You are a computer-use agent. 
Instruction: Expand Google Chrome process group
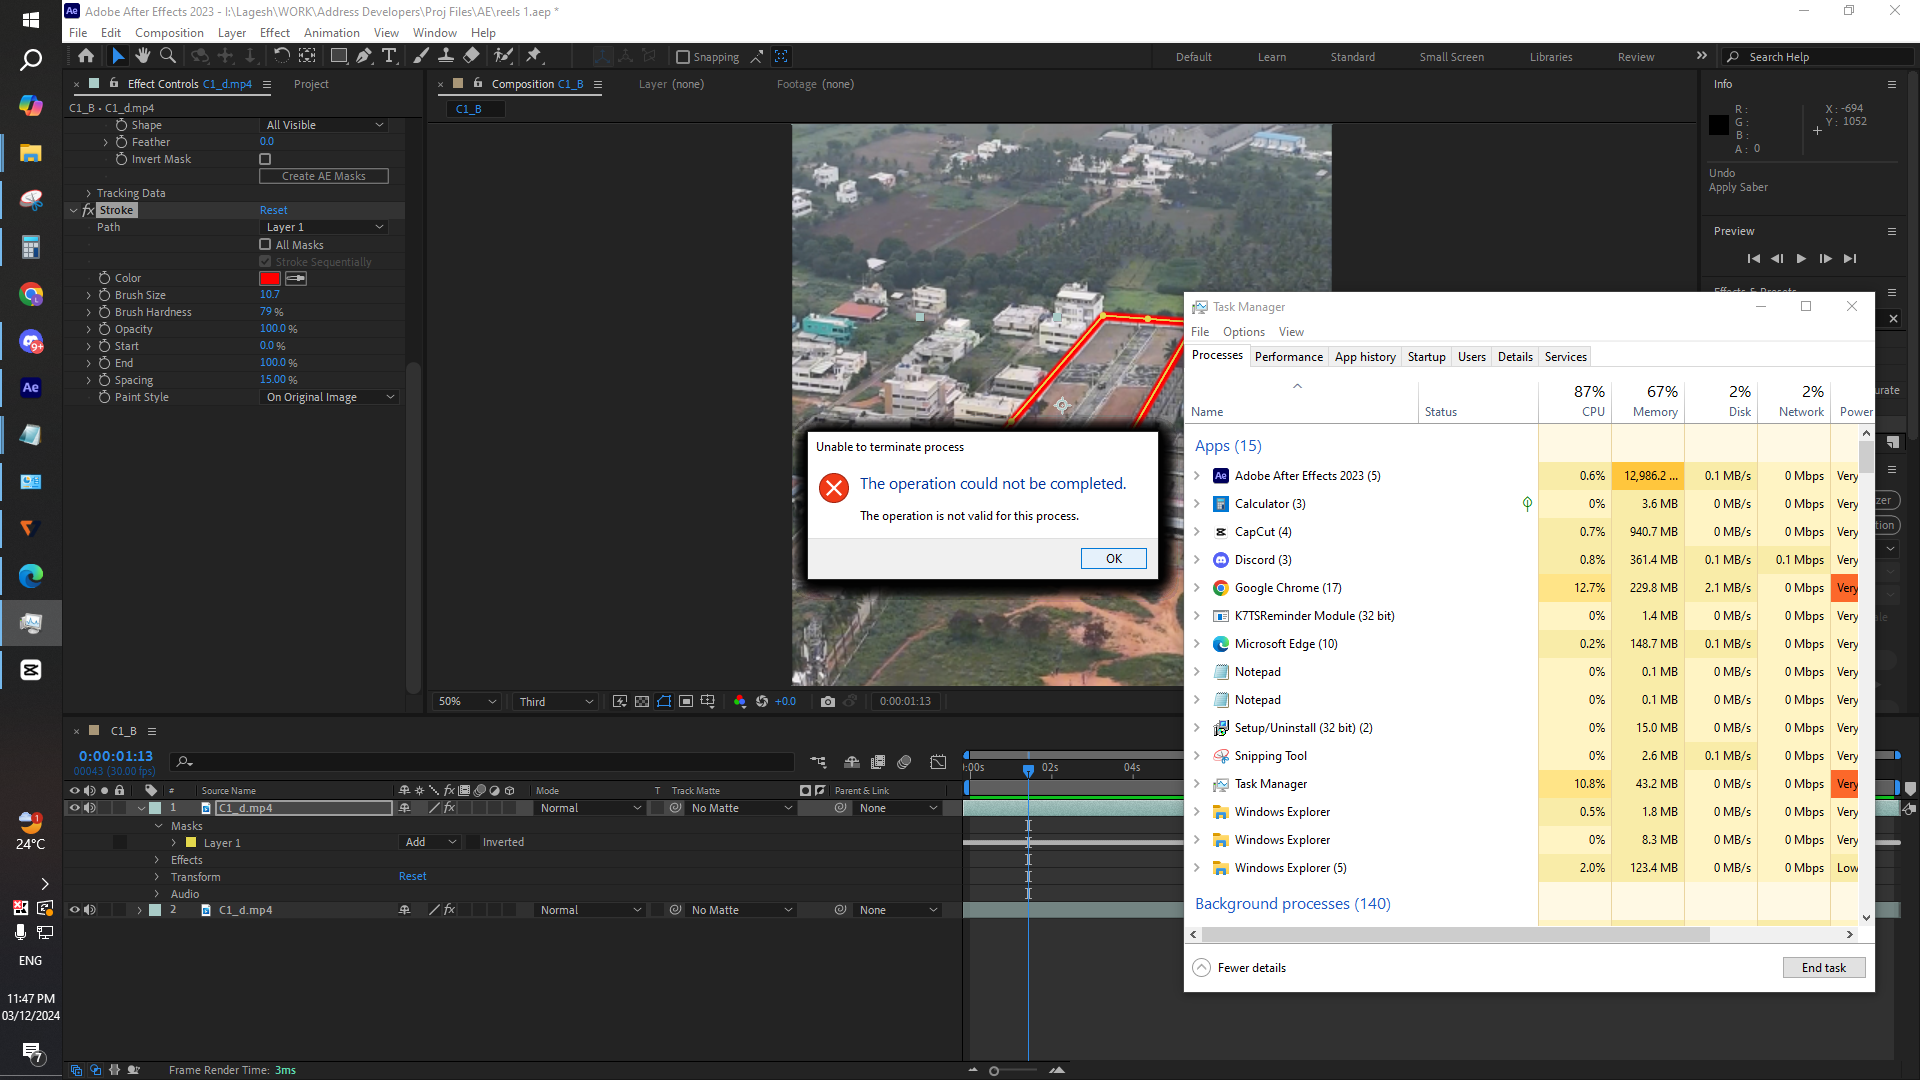[1197, 588]
